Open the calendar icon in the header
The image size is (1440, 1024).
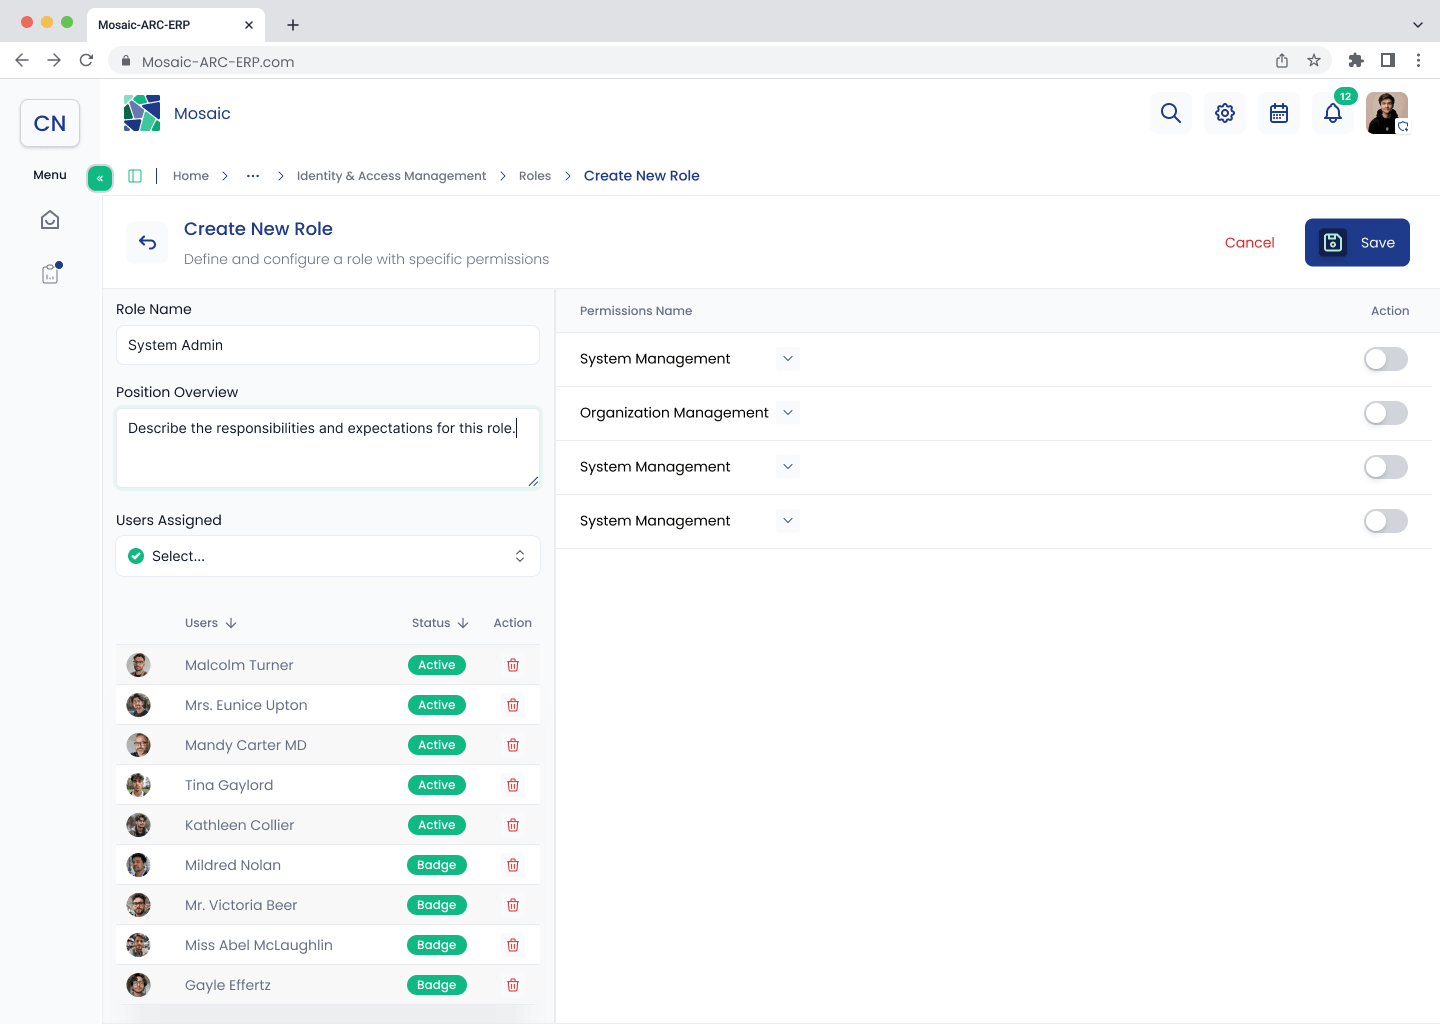[1279, 113]
